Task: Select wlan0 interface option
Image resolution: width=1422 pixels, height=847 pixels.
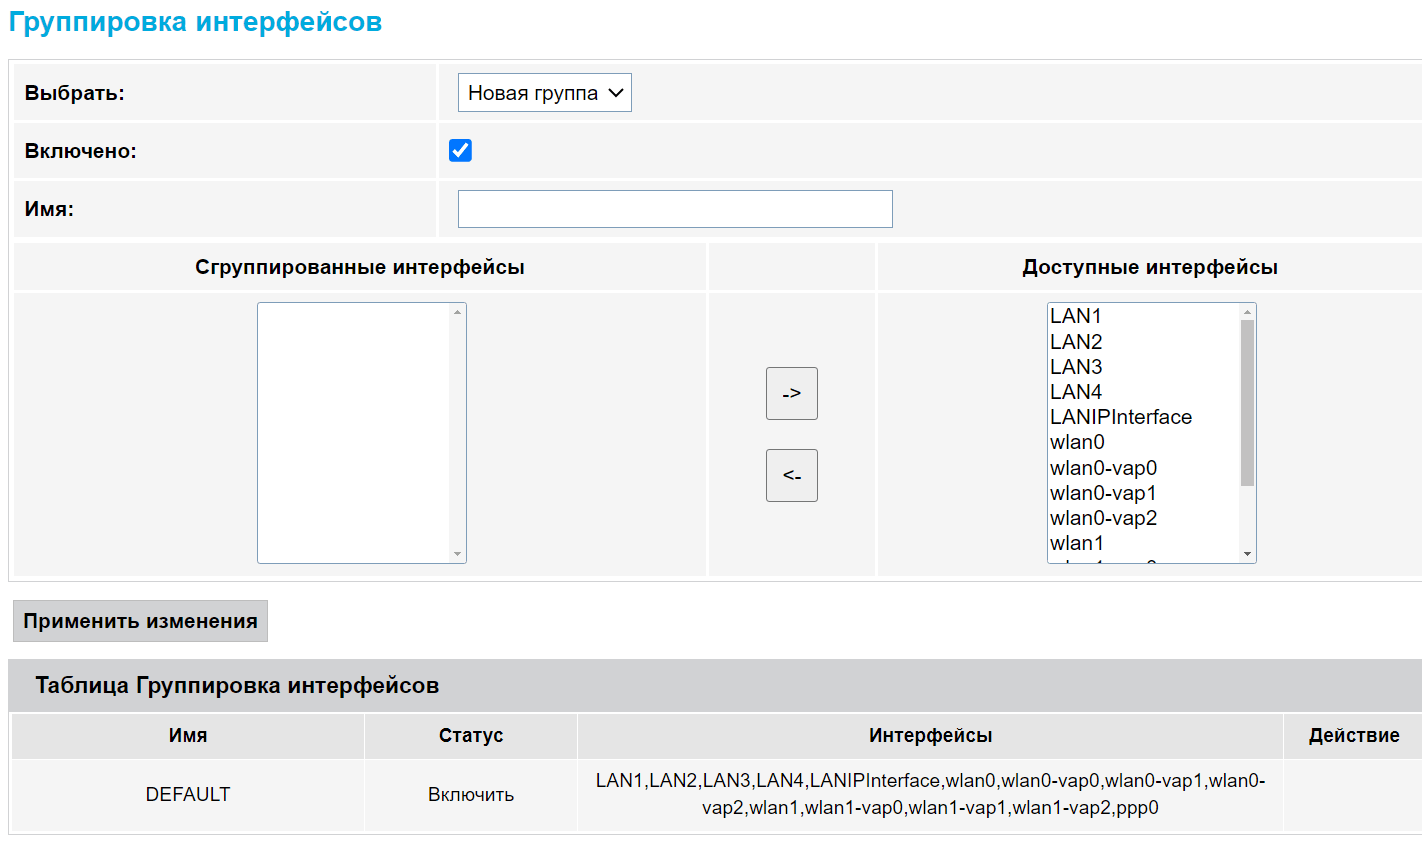Action: (x=1077, y=442)
